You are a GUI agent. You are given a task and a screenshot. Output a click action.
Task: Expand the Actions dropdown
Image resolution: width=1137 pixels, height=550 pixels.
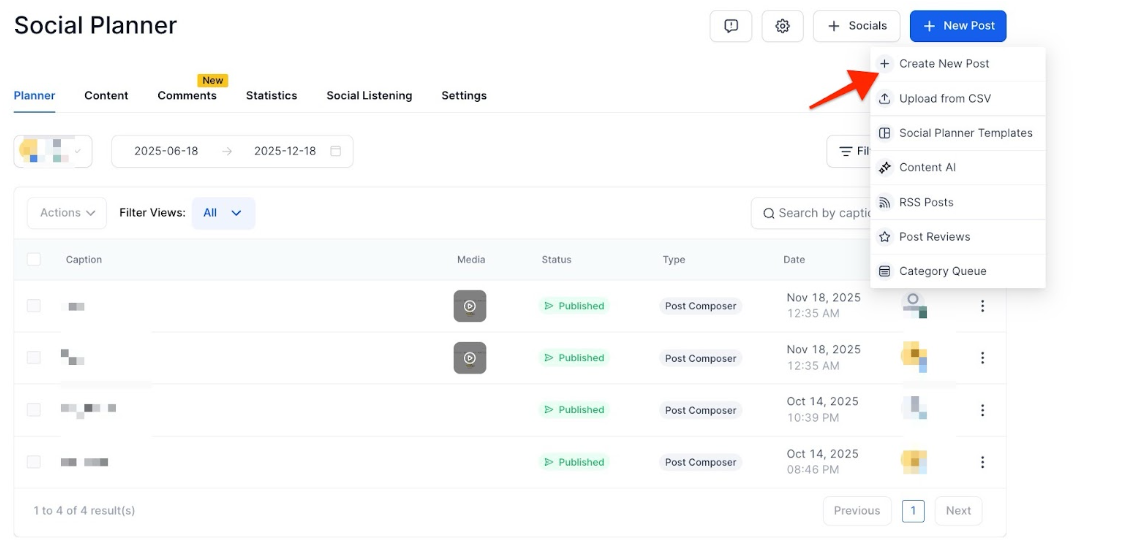click(67, 213)
